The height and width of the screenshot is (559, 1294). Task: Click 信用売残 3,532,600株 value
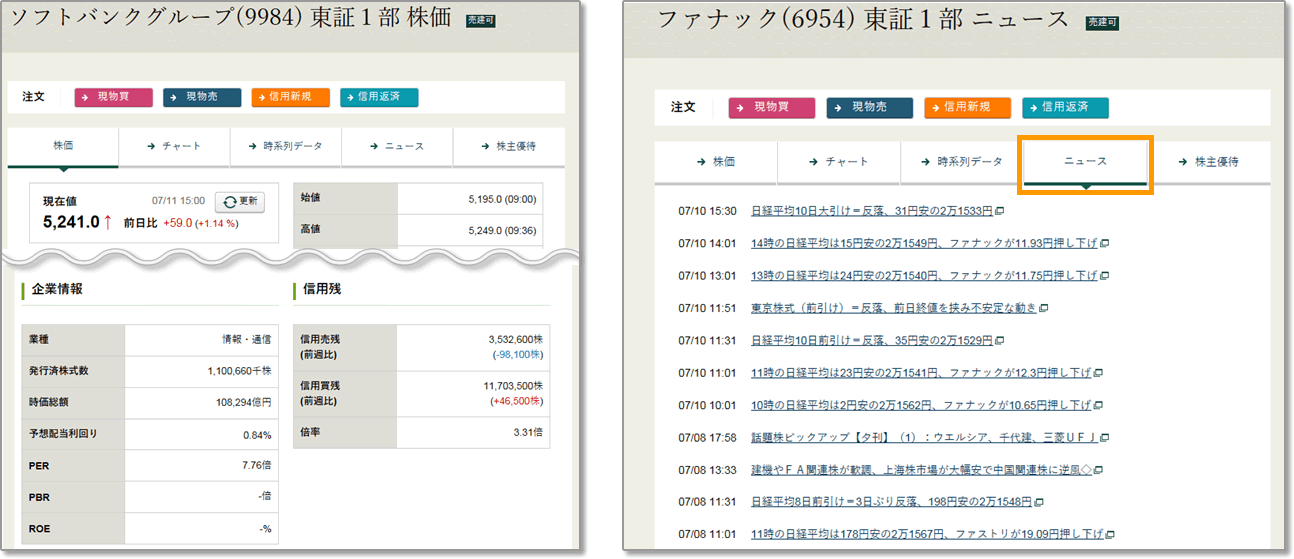(x=515, y=340)
